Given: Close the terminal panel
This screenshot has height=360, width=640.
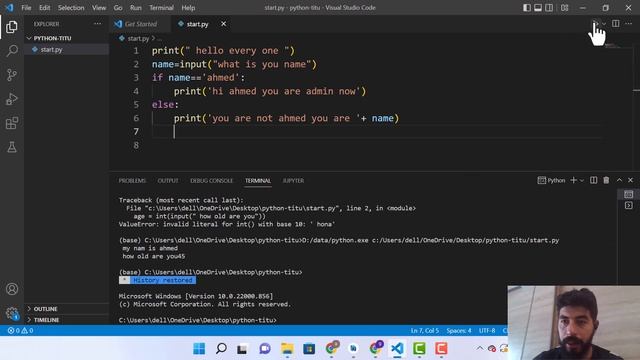Looking at the screenshot, I should point(631,180).
